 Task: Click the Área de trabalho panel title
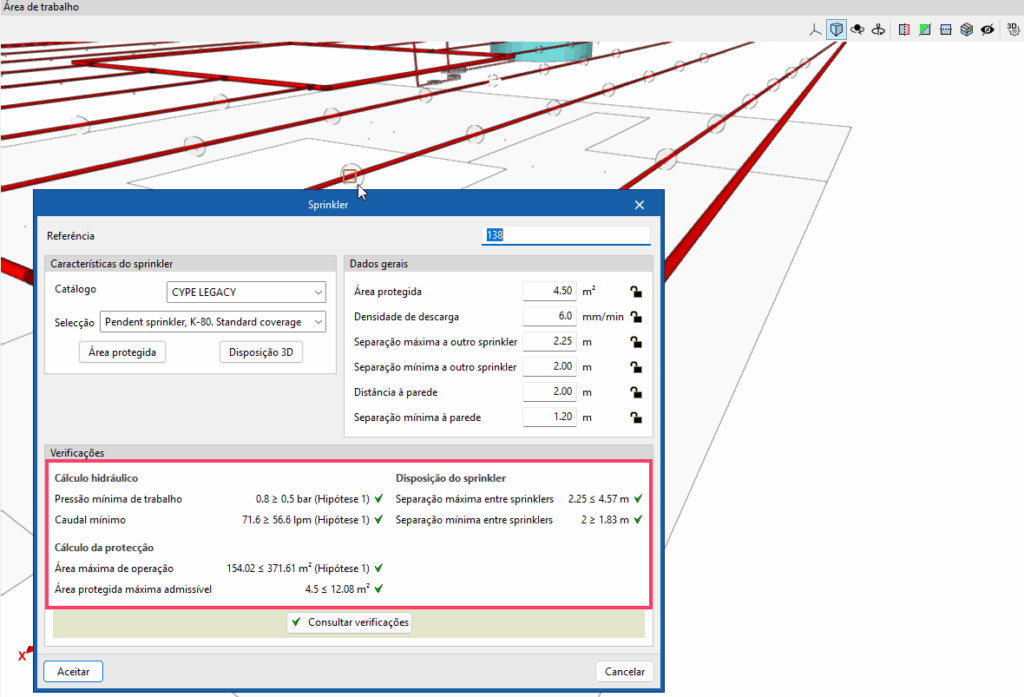(41, 7)
